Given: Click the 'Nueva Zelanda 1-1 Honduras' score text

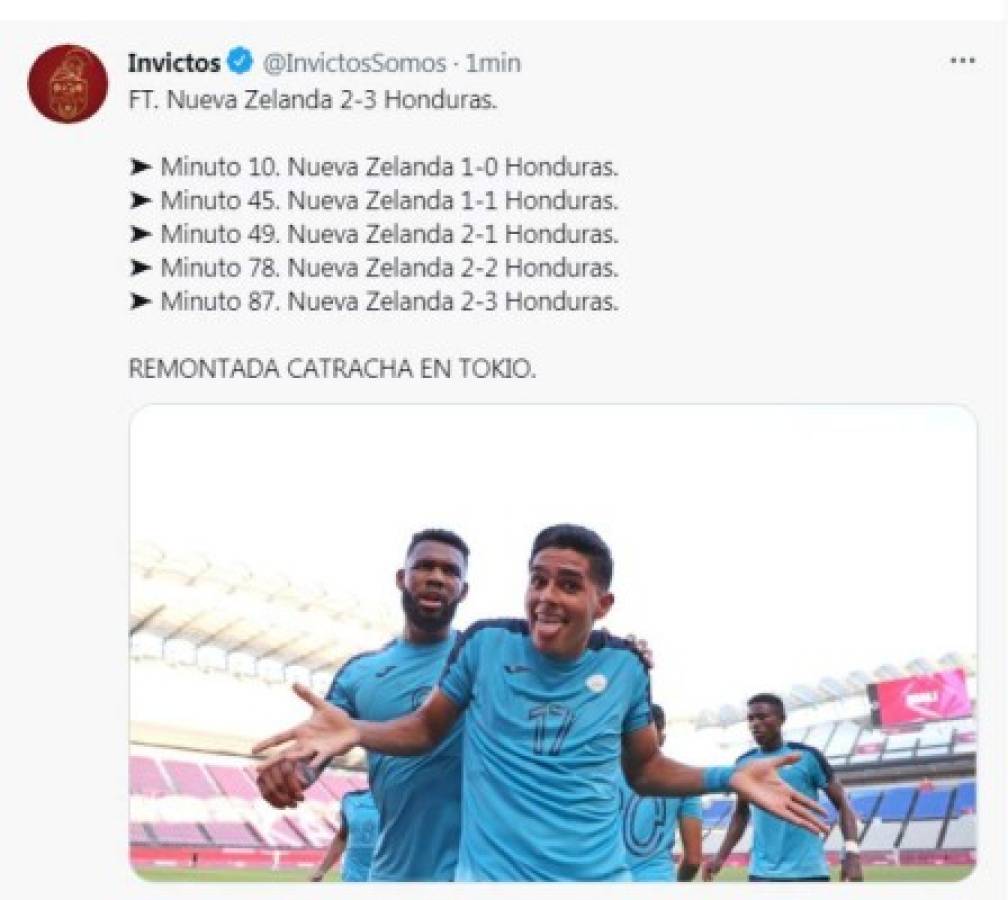Looking at the screenshot, I should [452, 201].
